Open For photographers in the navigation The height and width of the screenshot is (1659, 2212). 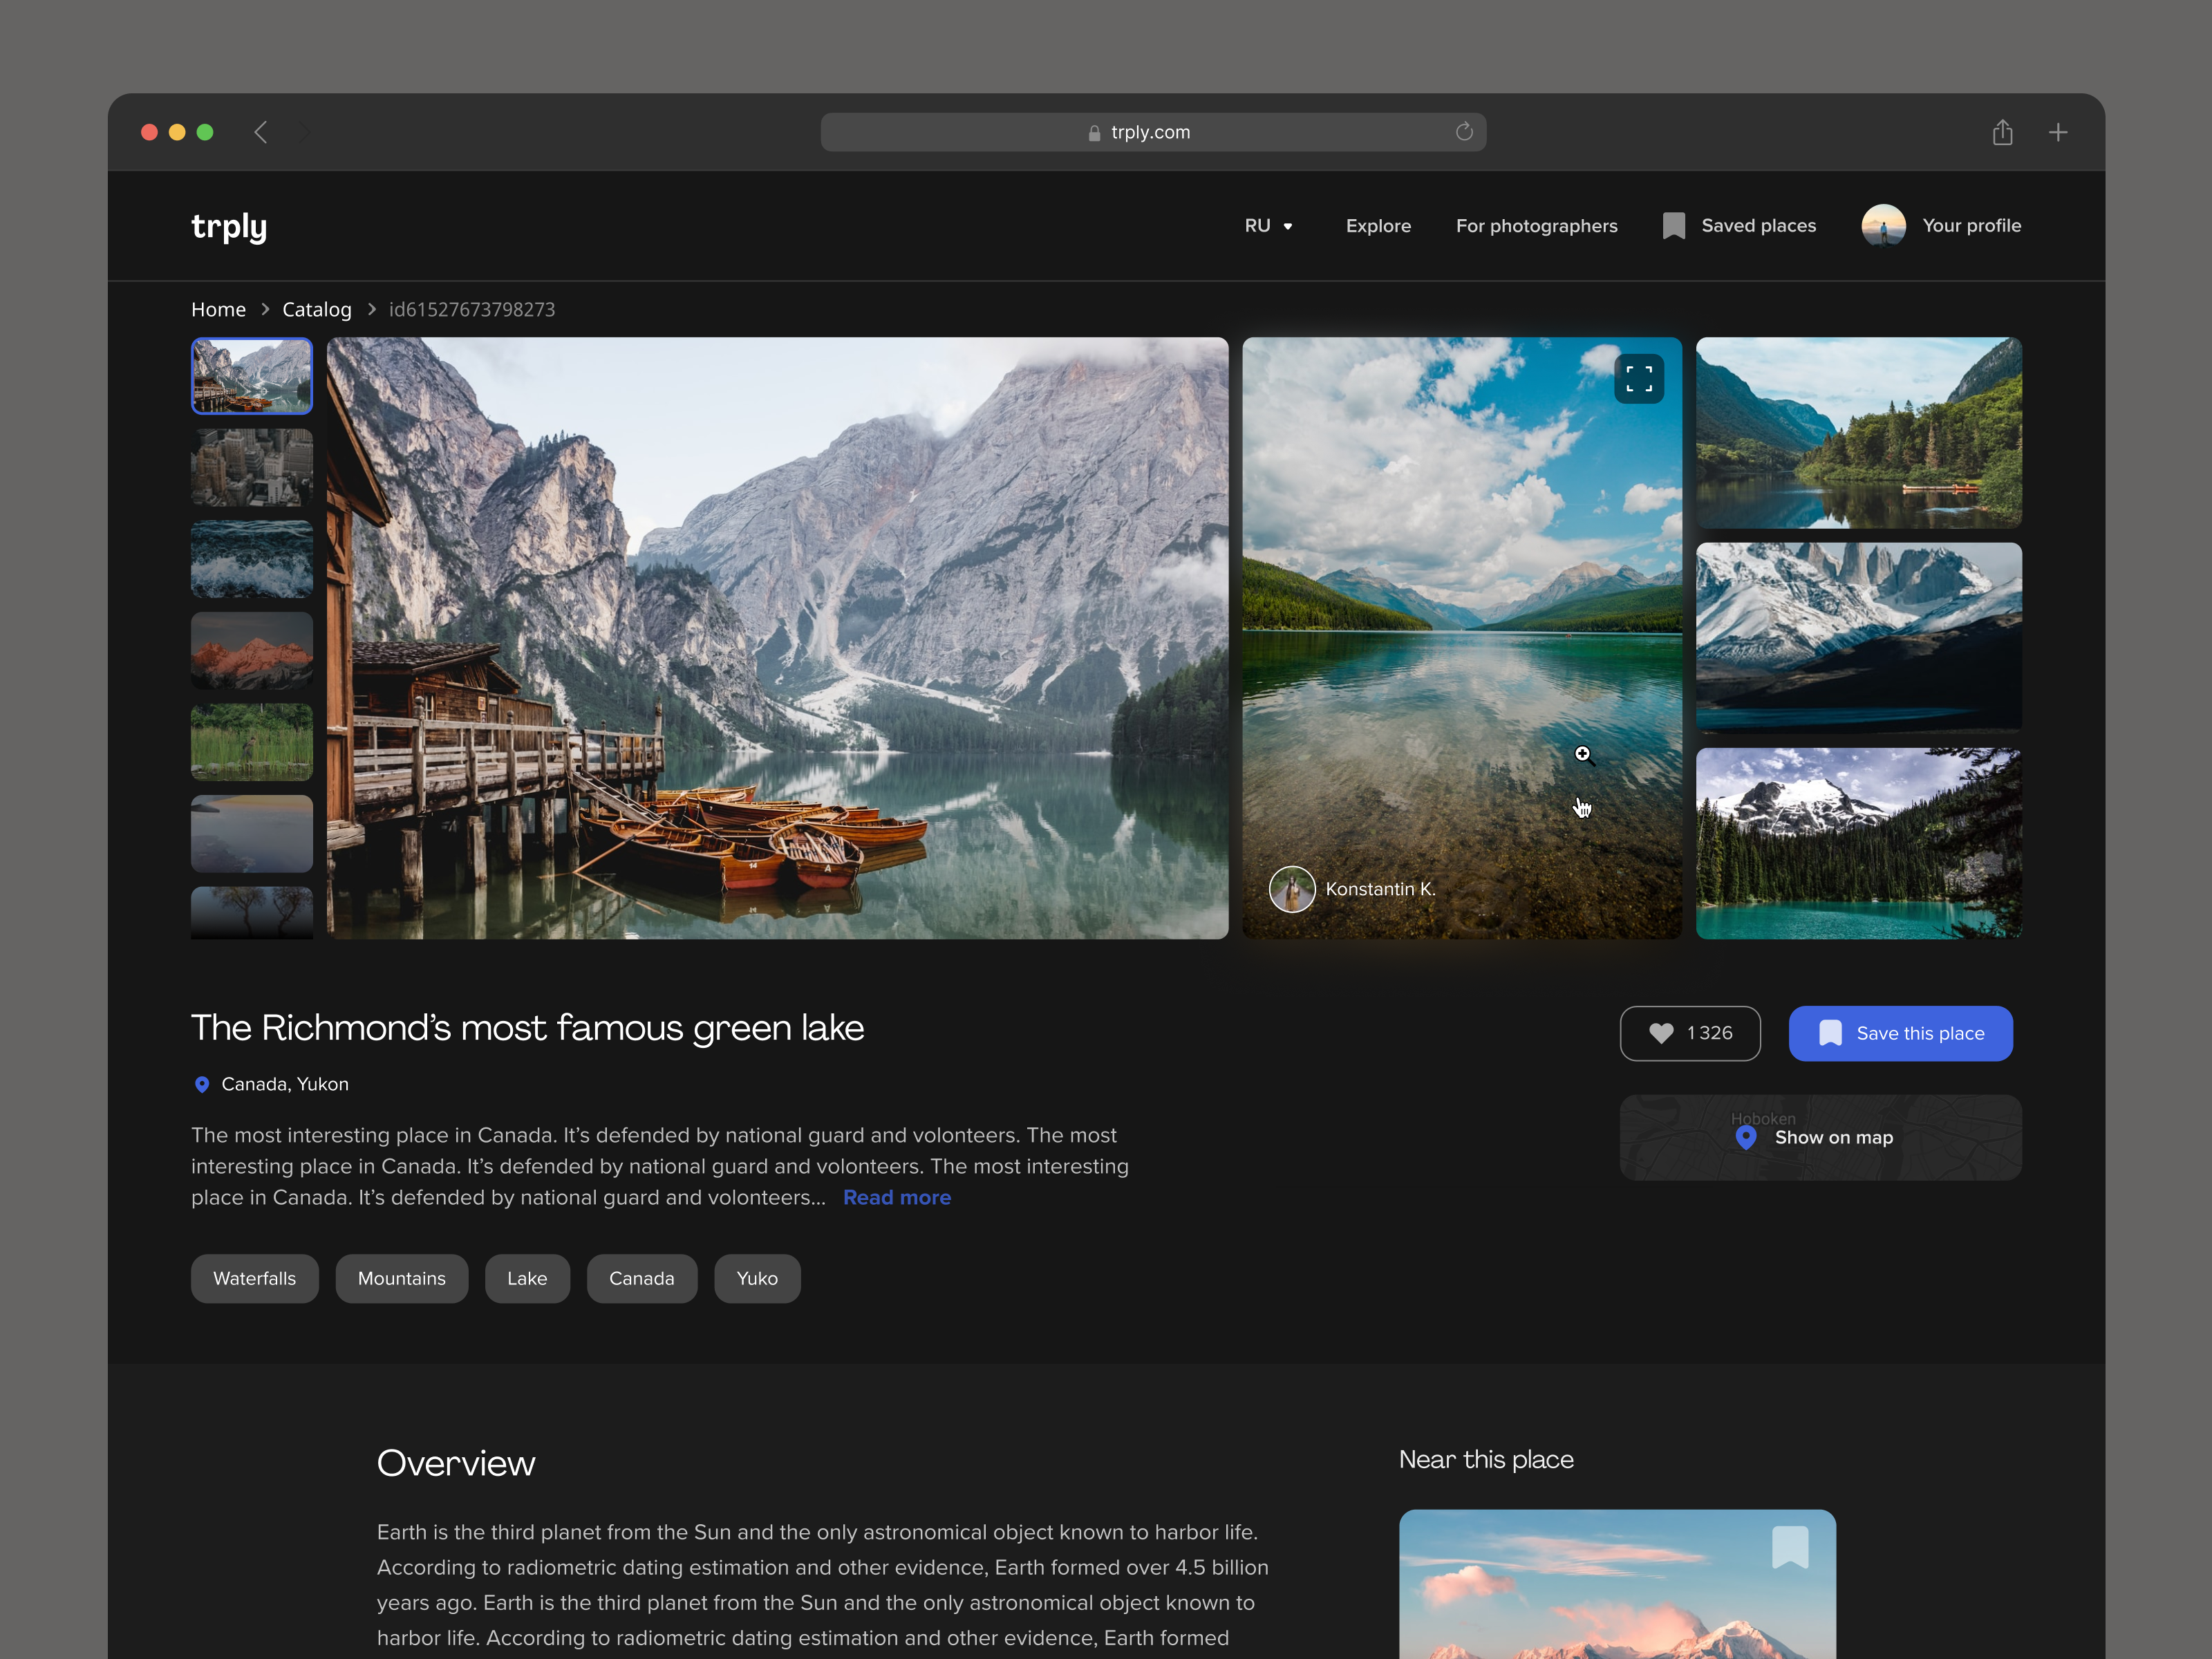tap(1536, 226)
